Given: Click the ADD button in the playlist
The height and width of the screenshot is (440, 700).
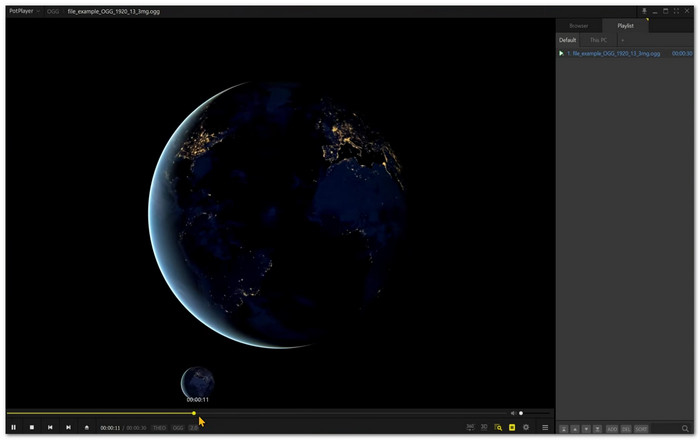Looking at the screenshot, I should 612,429.
